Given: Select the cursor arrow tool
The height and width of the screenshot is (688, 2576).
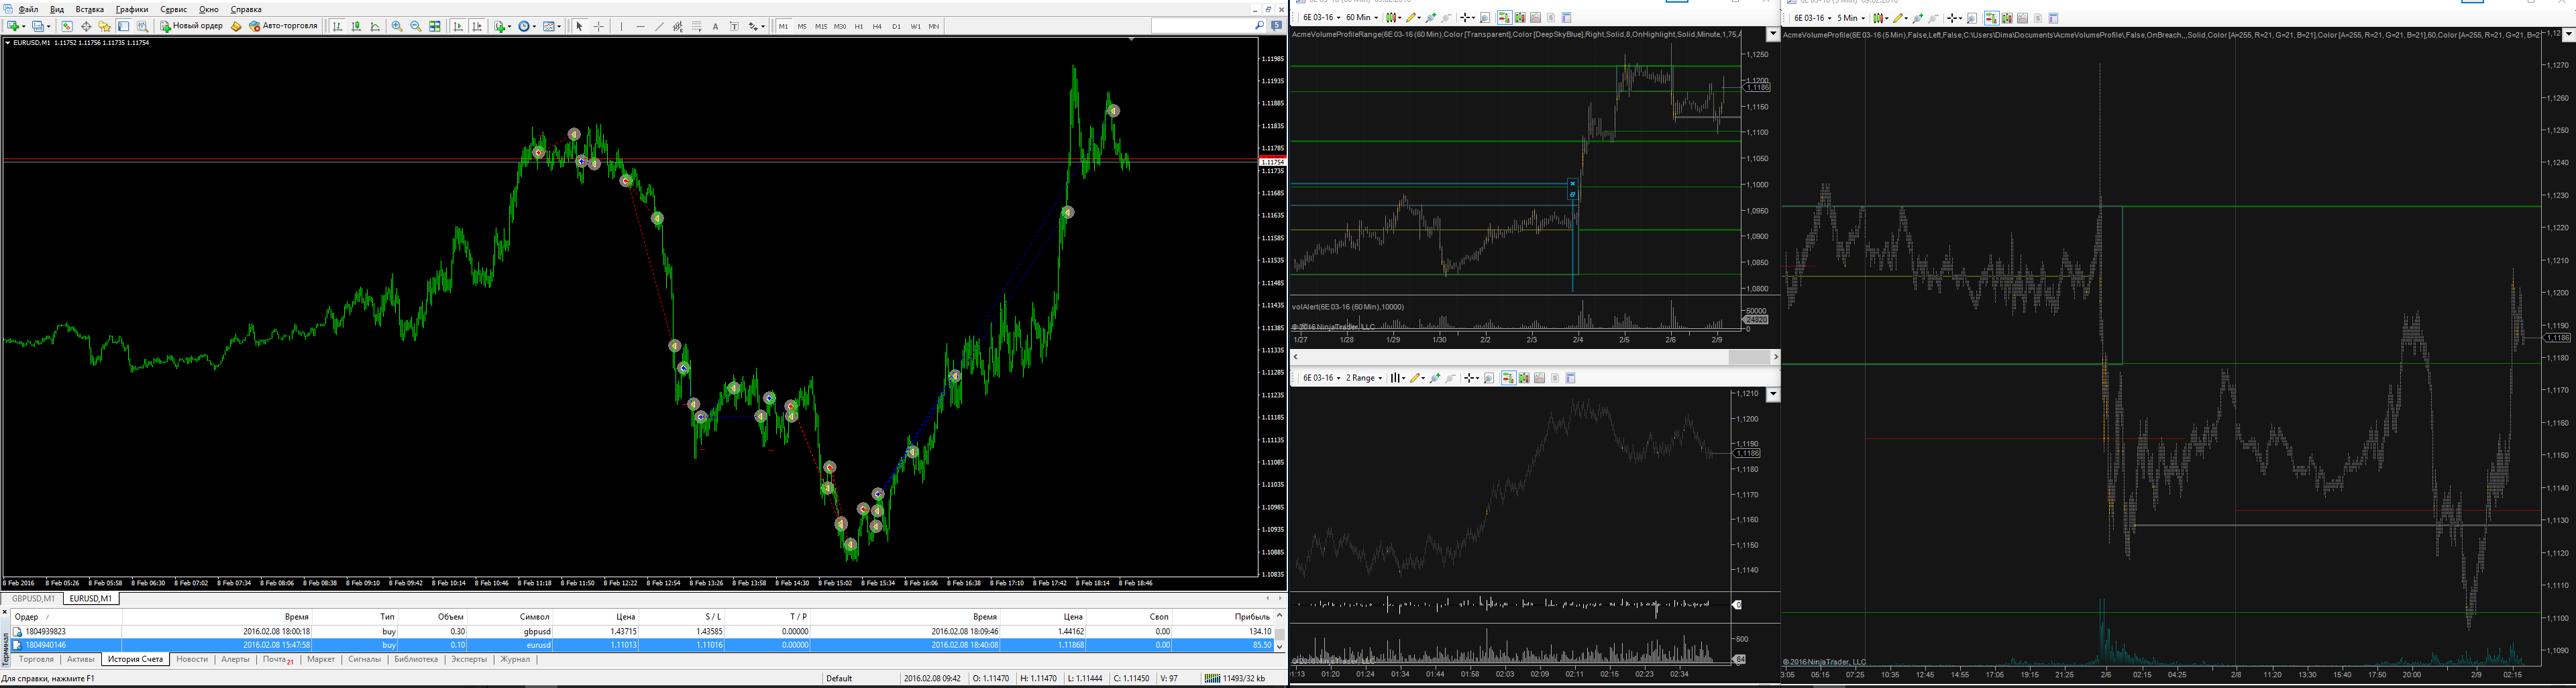Looking at the screenshot, I should [x=579, y=26].
